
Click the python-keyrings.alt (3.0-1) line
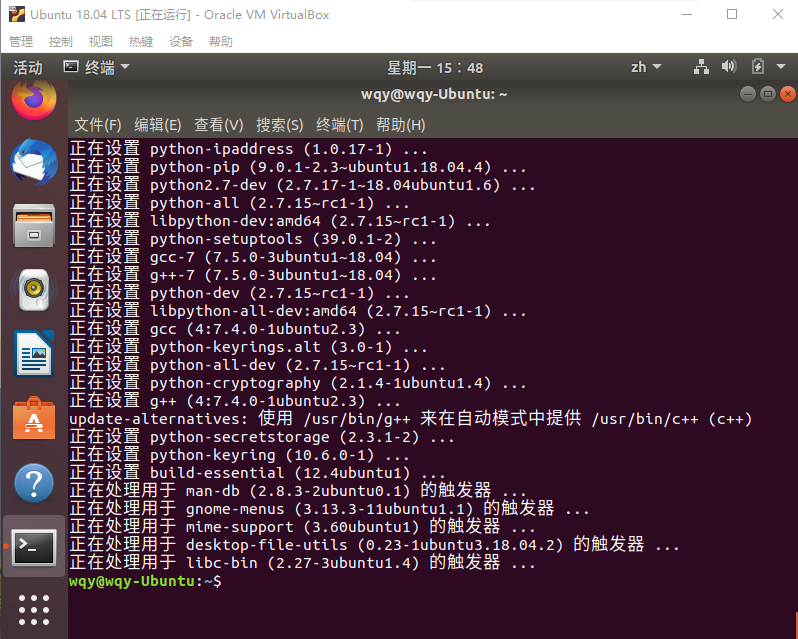(248, 347)
